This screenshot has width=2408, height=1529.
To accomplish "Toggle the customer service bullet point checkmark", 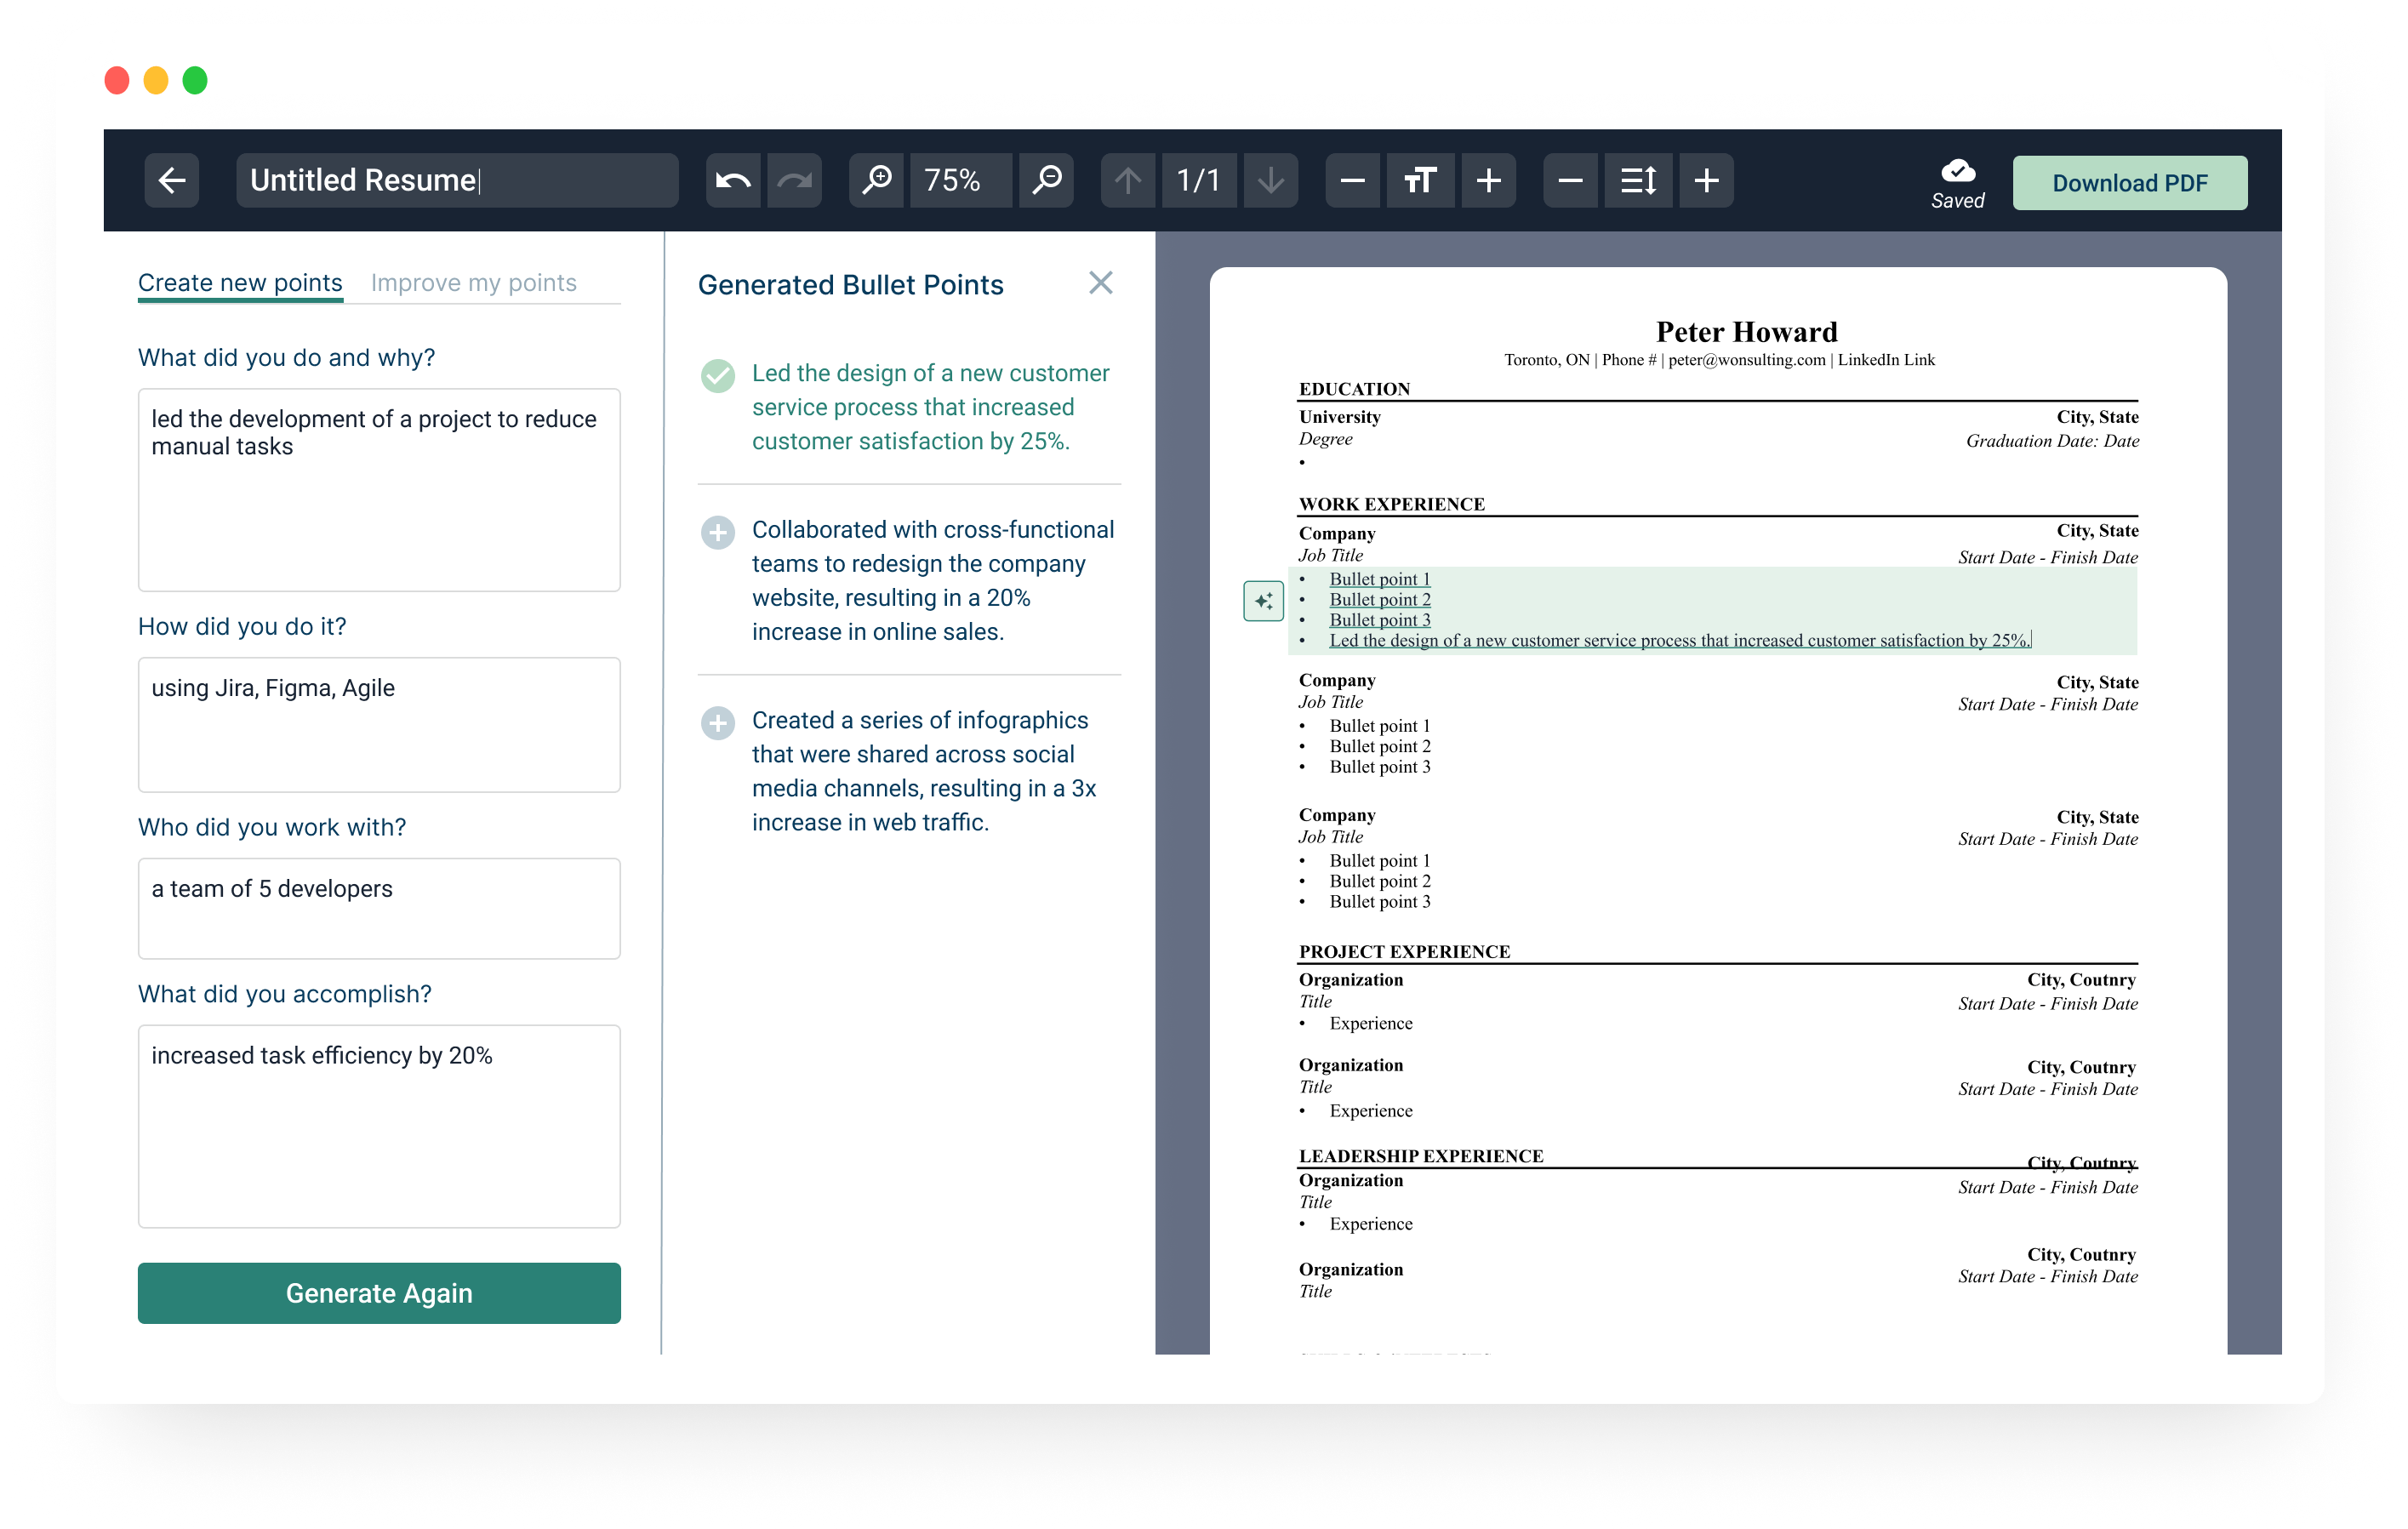I will pyautogui.click(x=717, y=377).
